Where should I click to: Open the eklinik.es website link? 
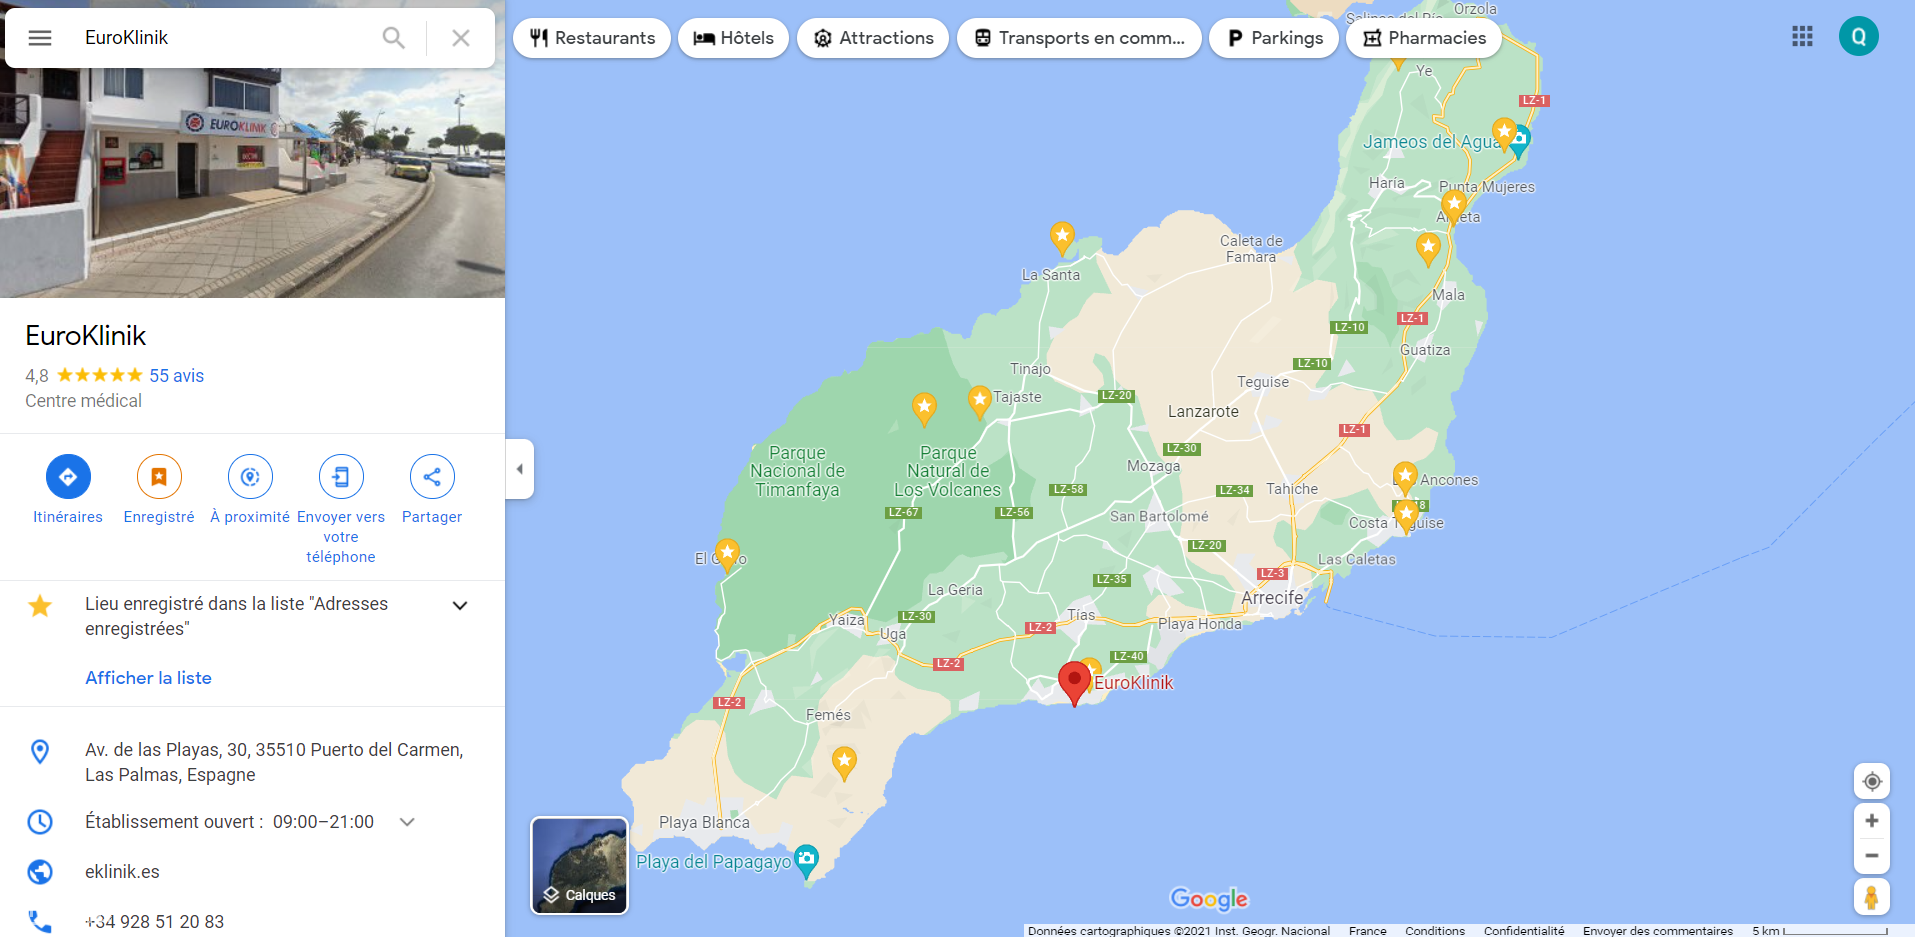pos(122,872)
